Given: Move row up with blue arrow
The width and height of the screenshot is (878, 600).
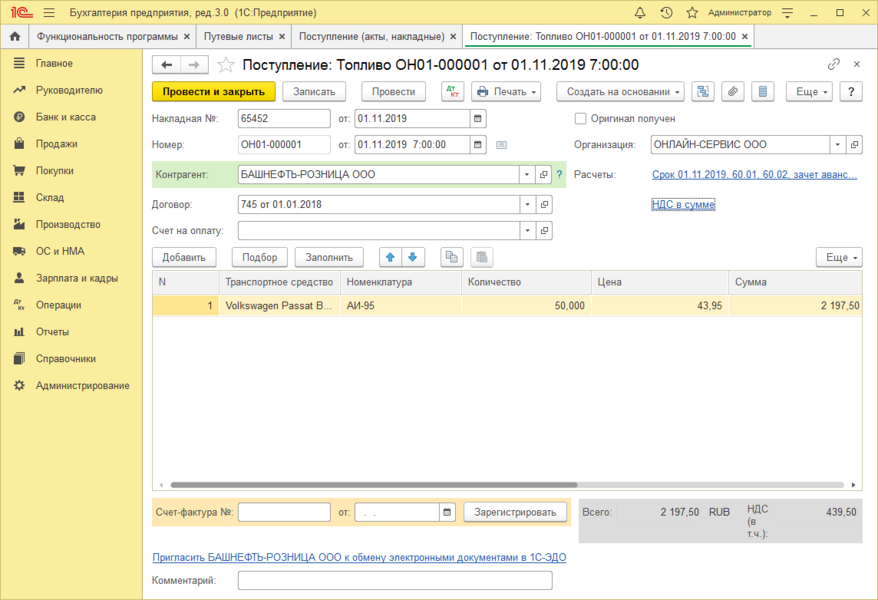Looking at the screenshot, I should click(391, 257).
